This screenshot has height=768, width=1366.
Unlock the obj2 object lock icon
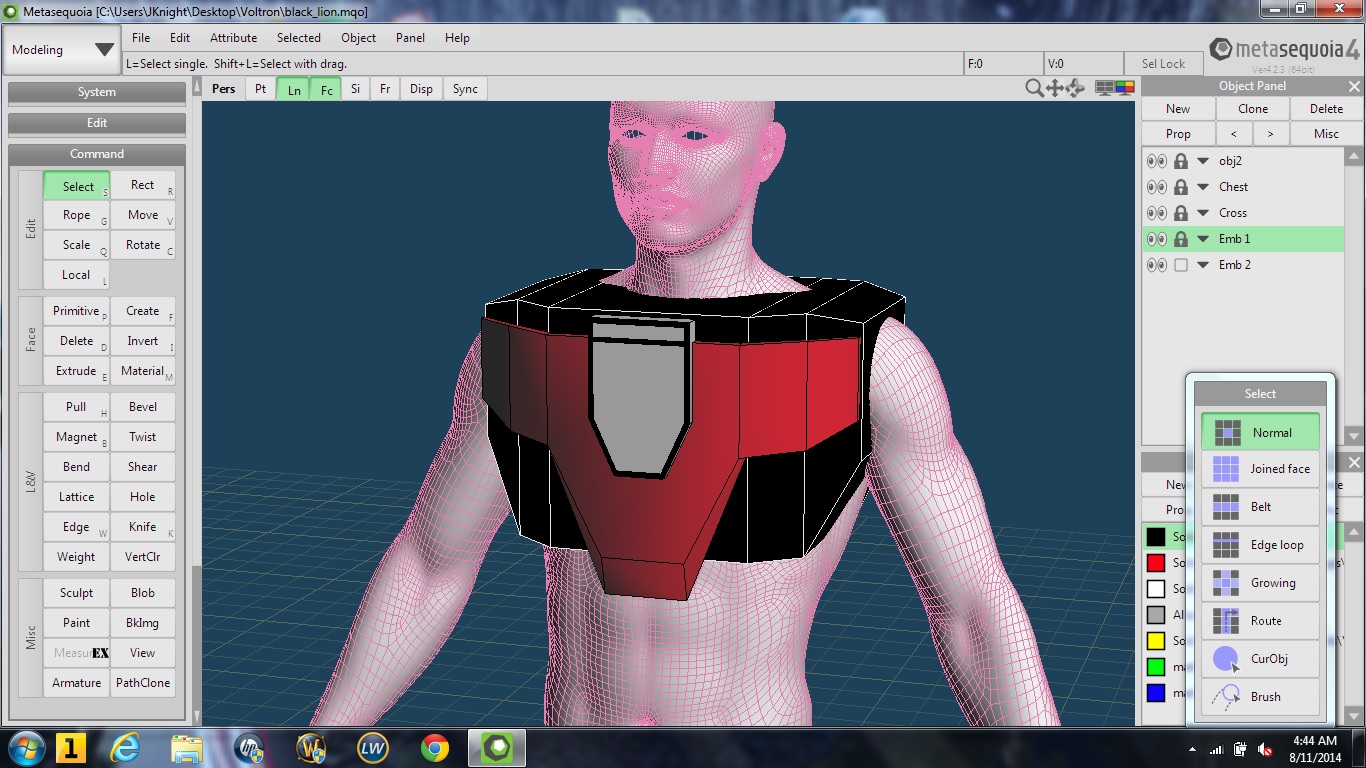(x=1181, y=161)
